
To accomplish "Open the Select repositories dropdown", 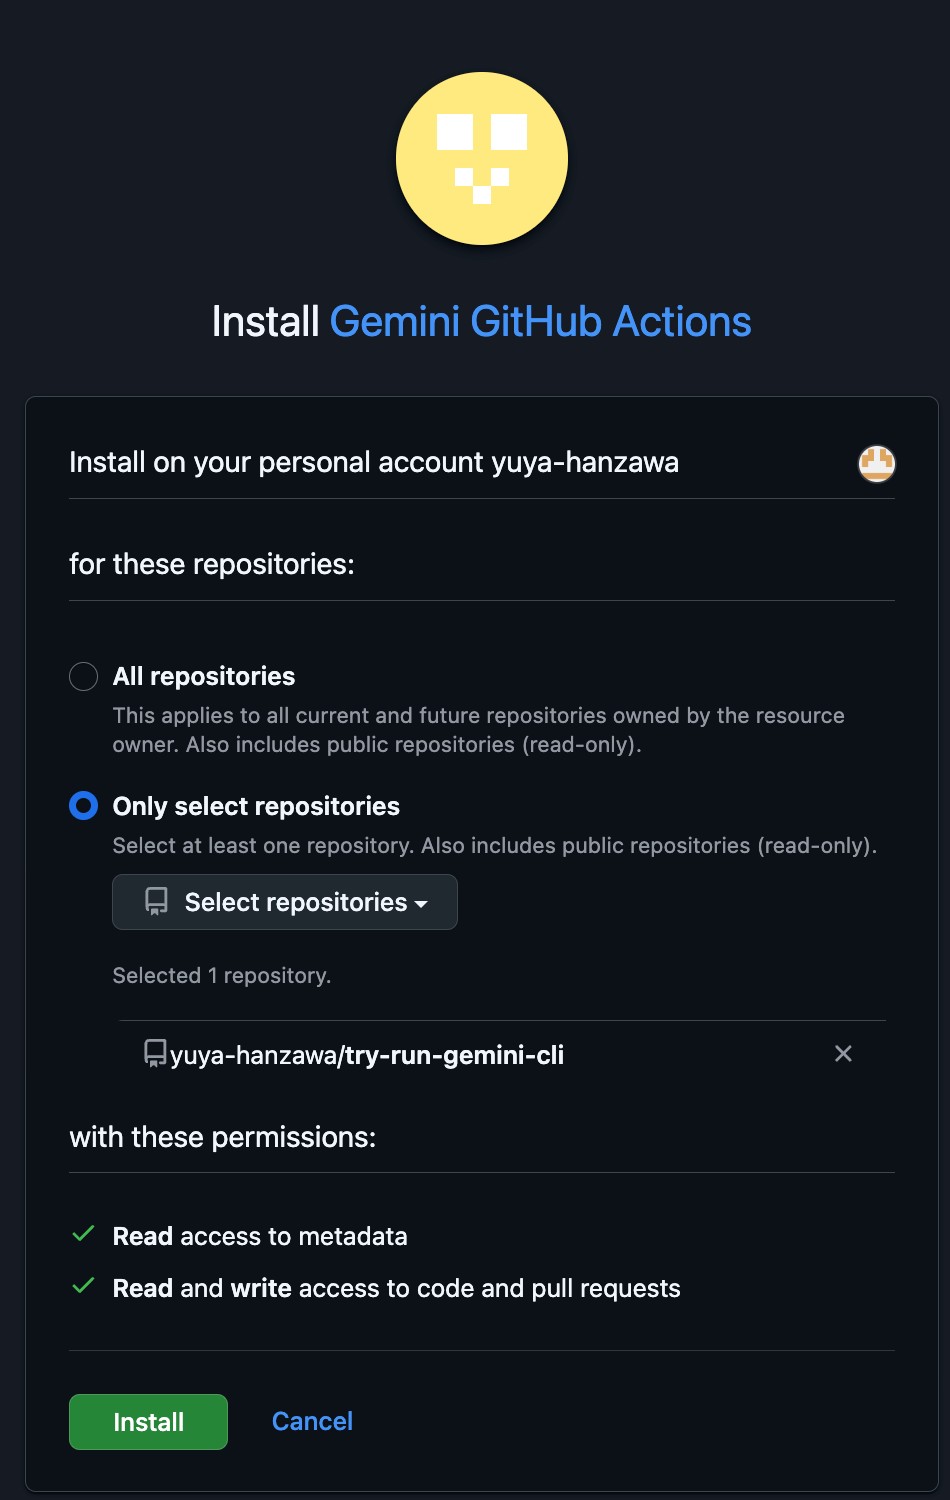I will pos(285,902).
